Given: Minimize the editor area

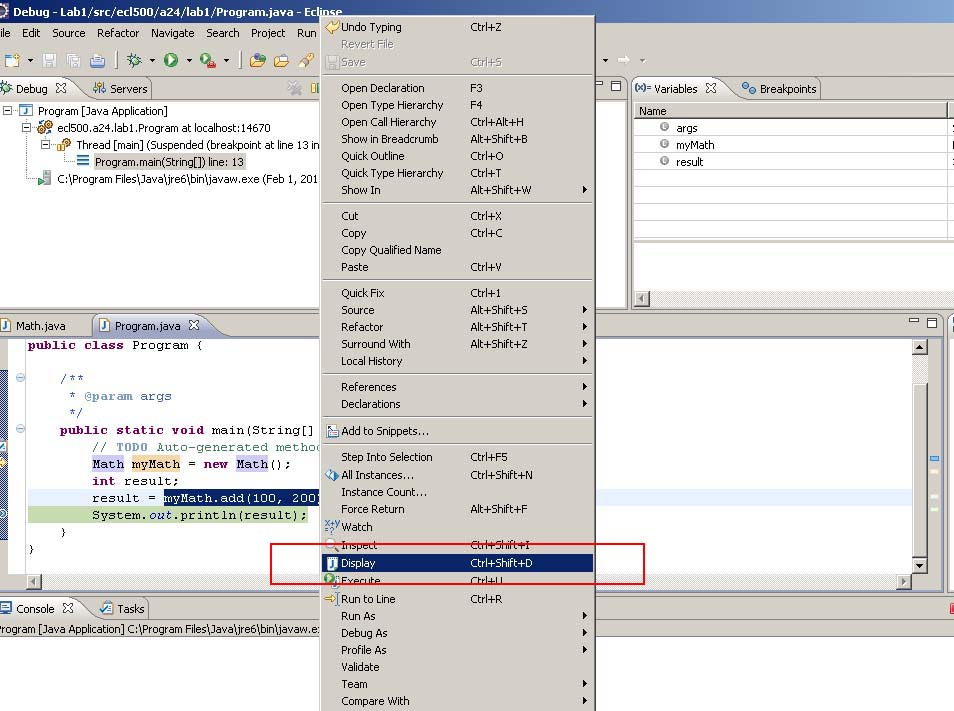Looking at the screenshot, I should [x=914, y=321].
